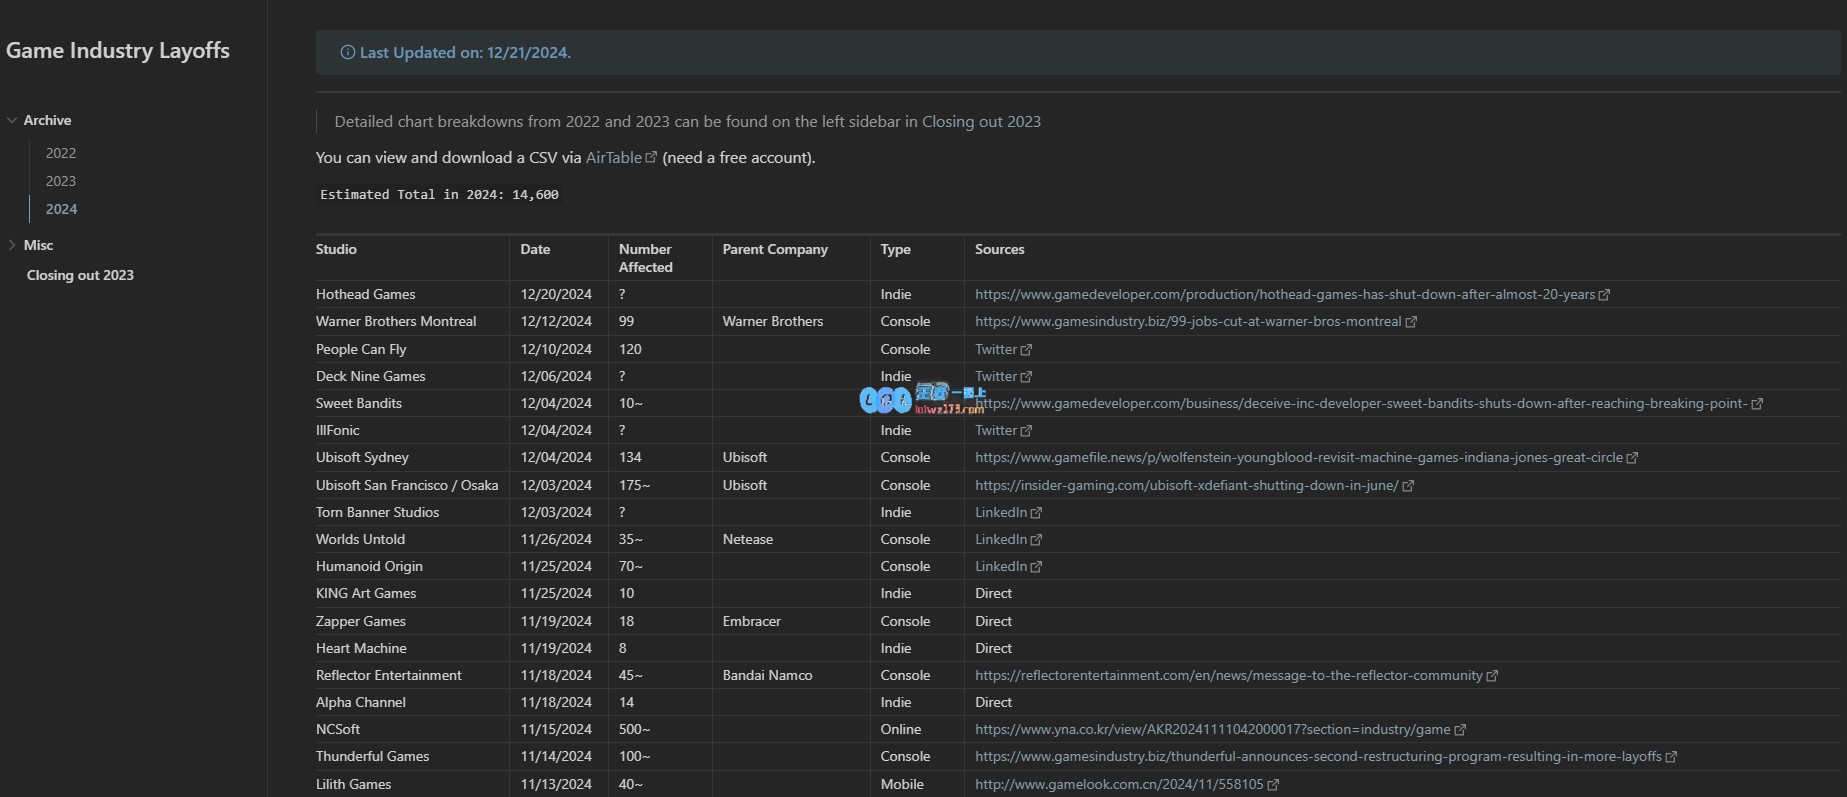Screen dimensions: 1847x797
Task: Click the Netease parent company cell
Action: pyautogui.click(x=748, y=539)
